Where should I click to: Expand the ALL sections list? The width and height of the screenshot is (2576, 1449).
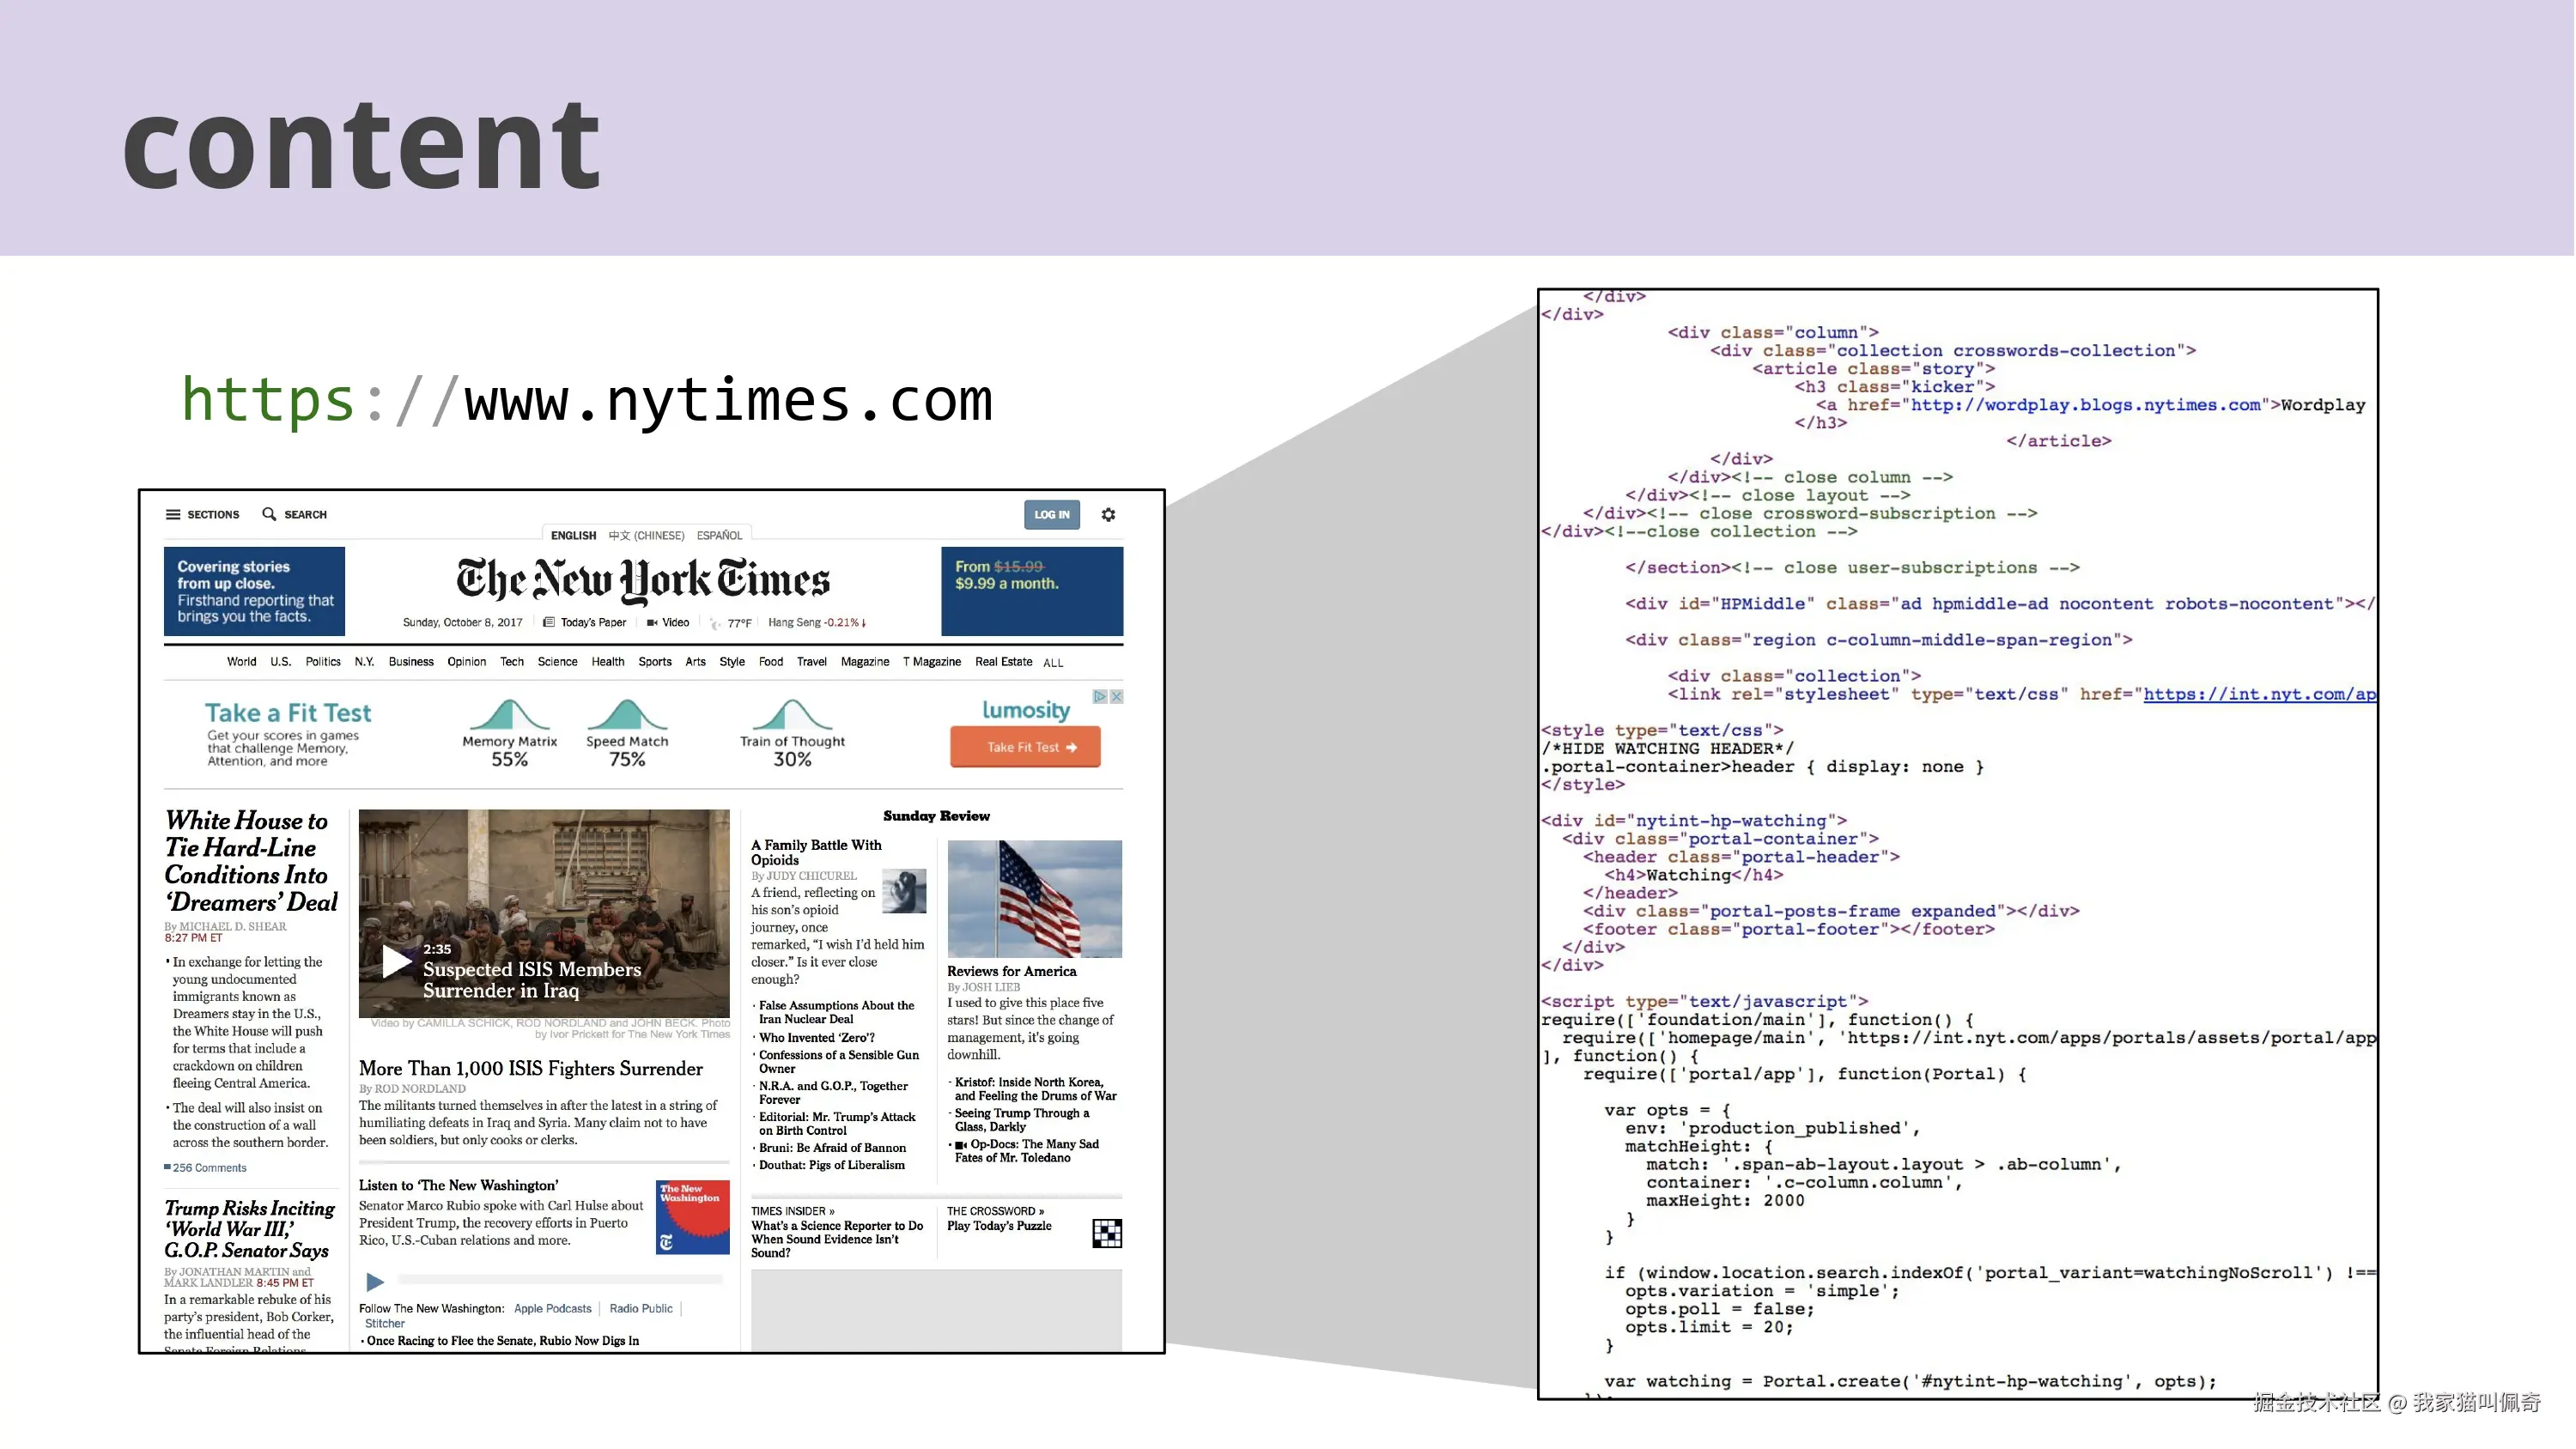pos(1053,662)
